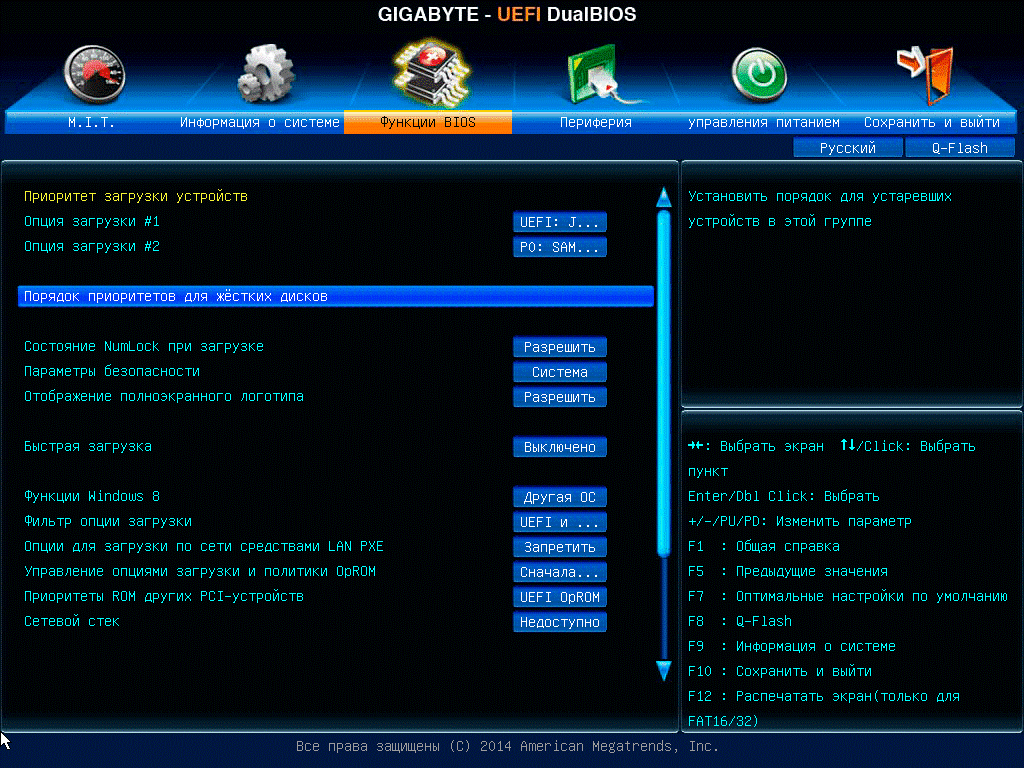Screen dimensions: 1024x768
Task: Select Состояние NumLock при загрузке label
Action: pos(144,346)
